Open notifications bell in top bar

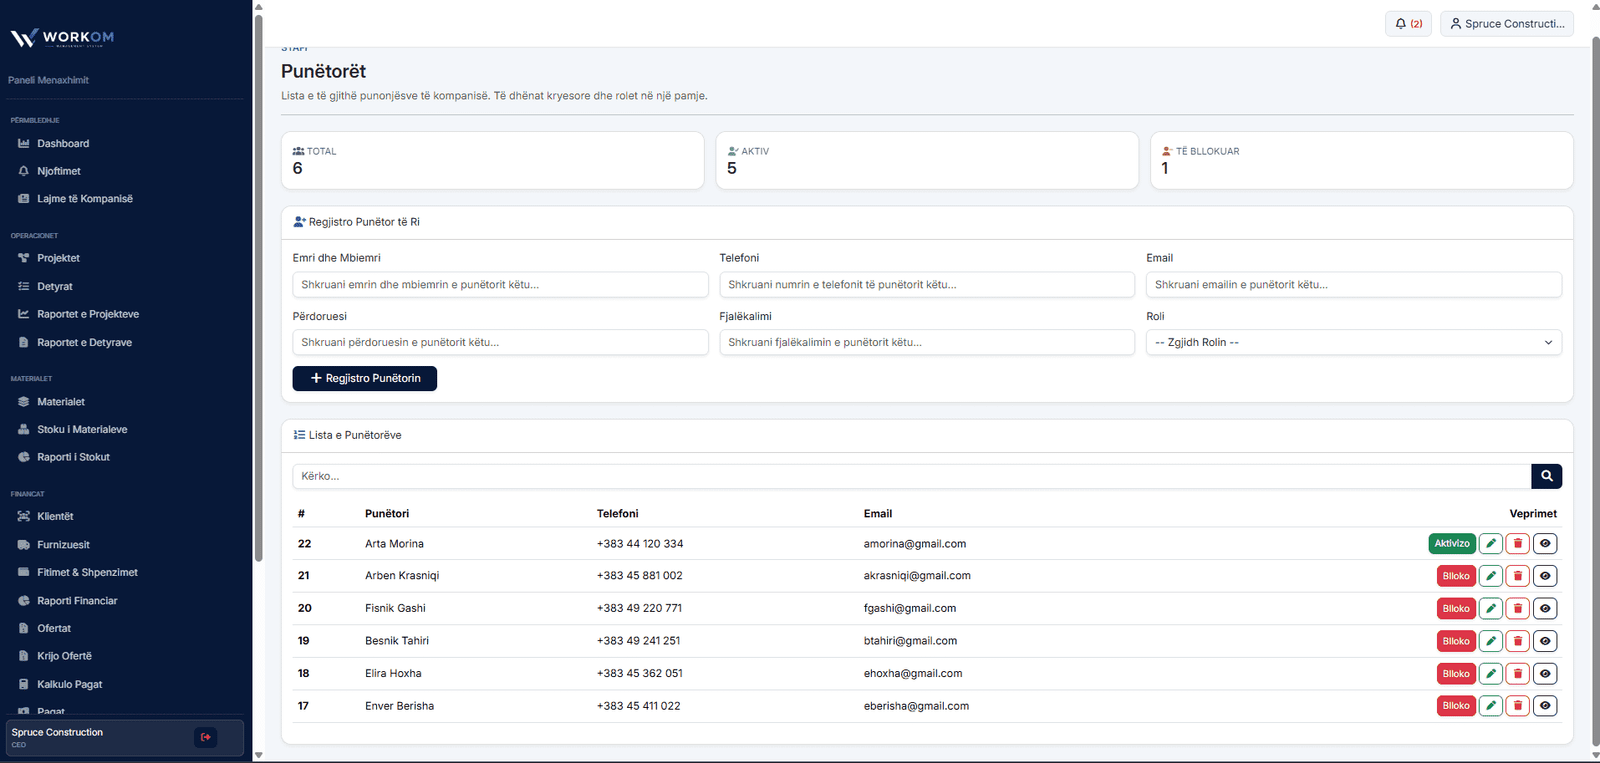1408,23
